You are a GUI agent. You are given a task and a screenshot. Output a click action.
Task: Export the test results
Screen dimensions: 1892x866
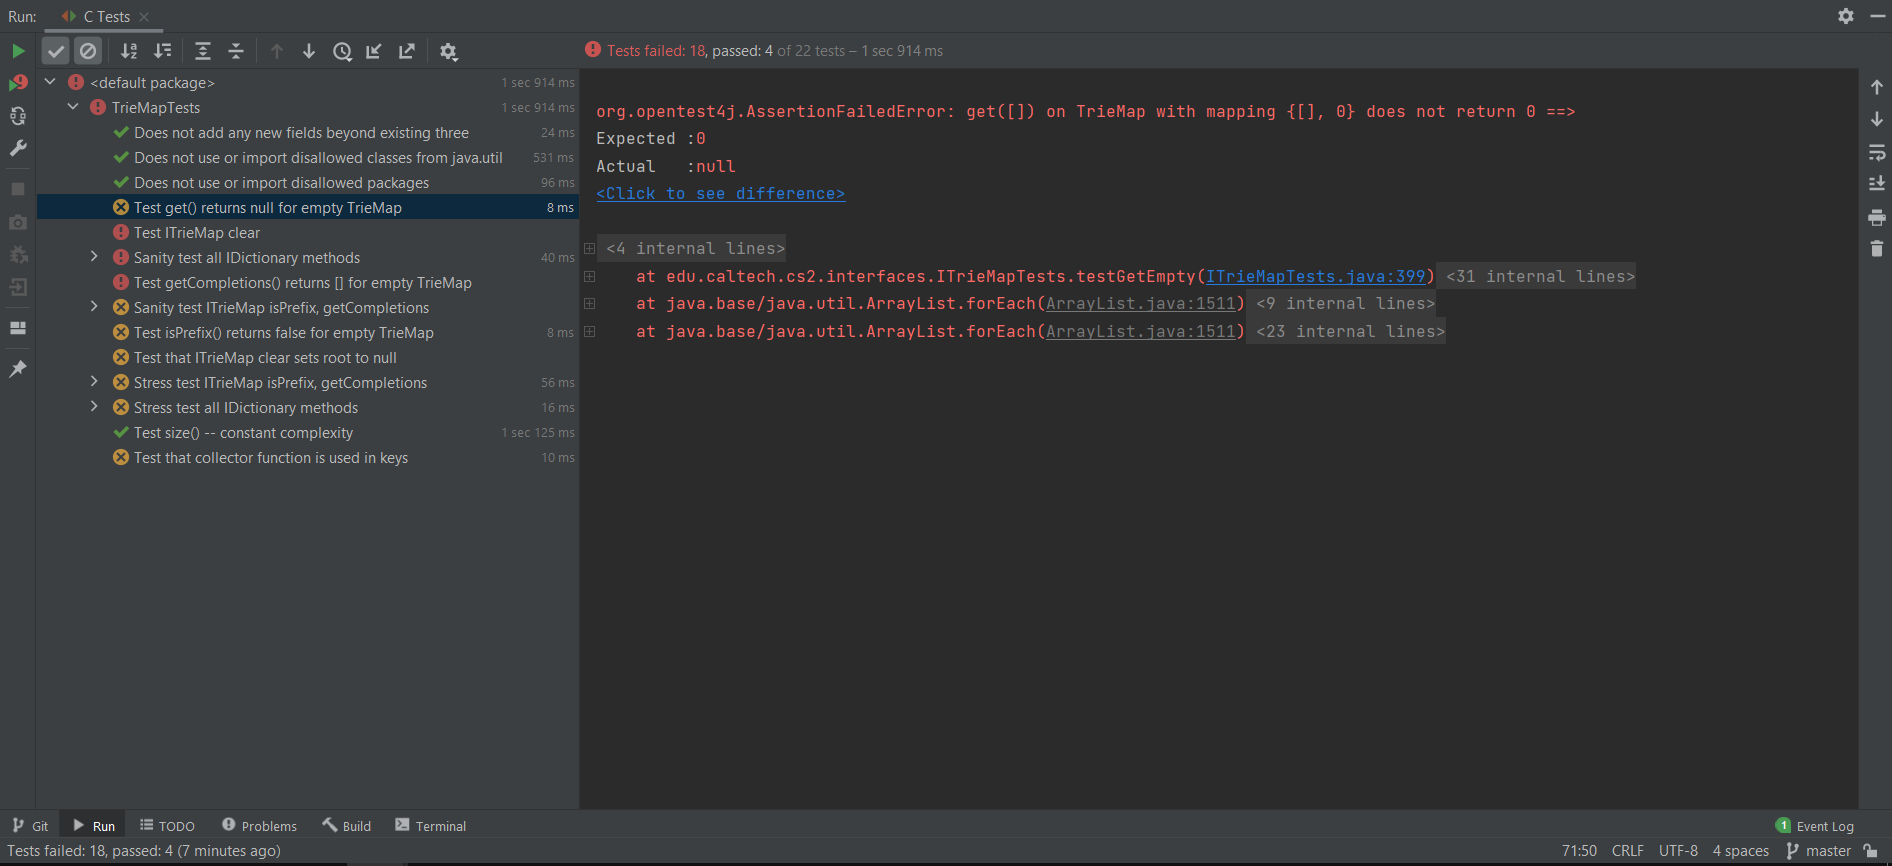407,51
